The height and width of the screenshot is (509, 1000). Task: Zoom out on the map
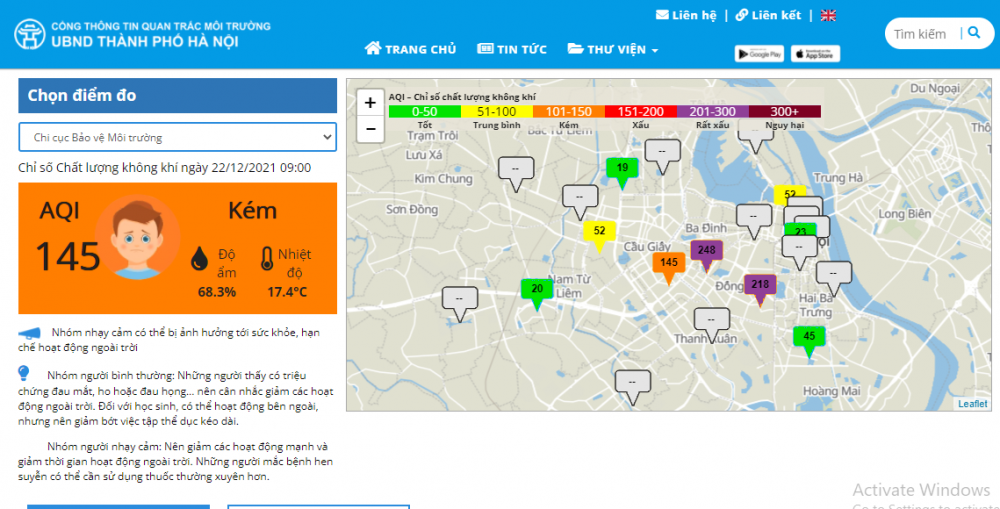pos(370,128)
